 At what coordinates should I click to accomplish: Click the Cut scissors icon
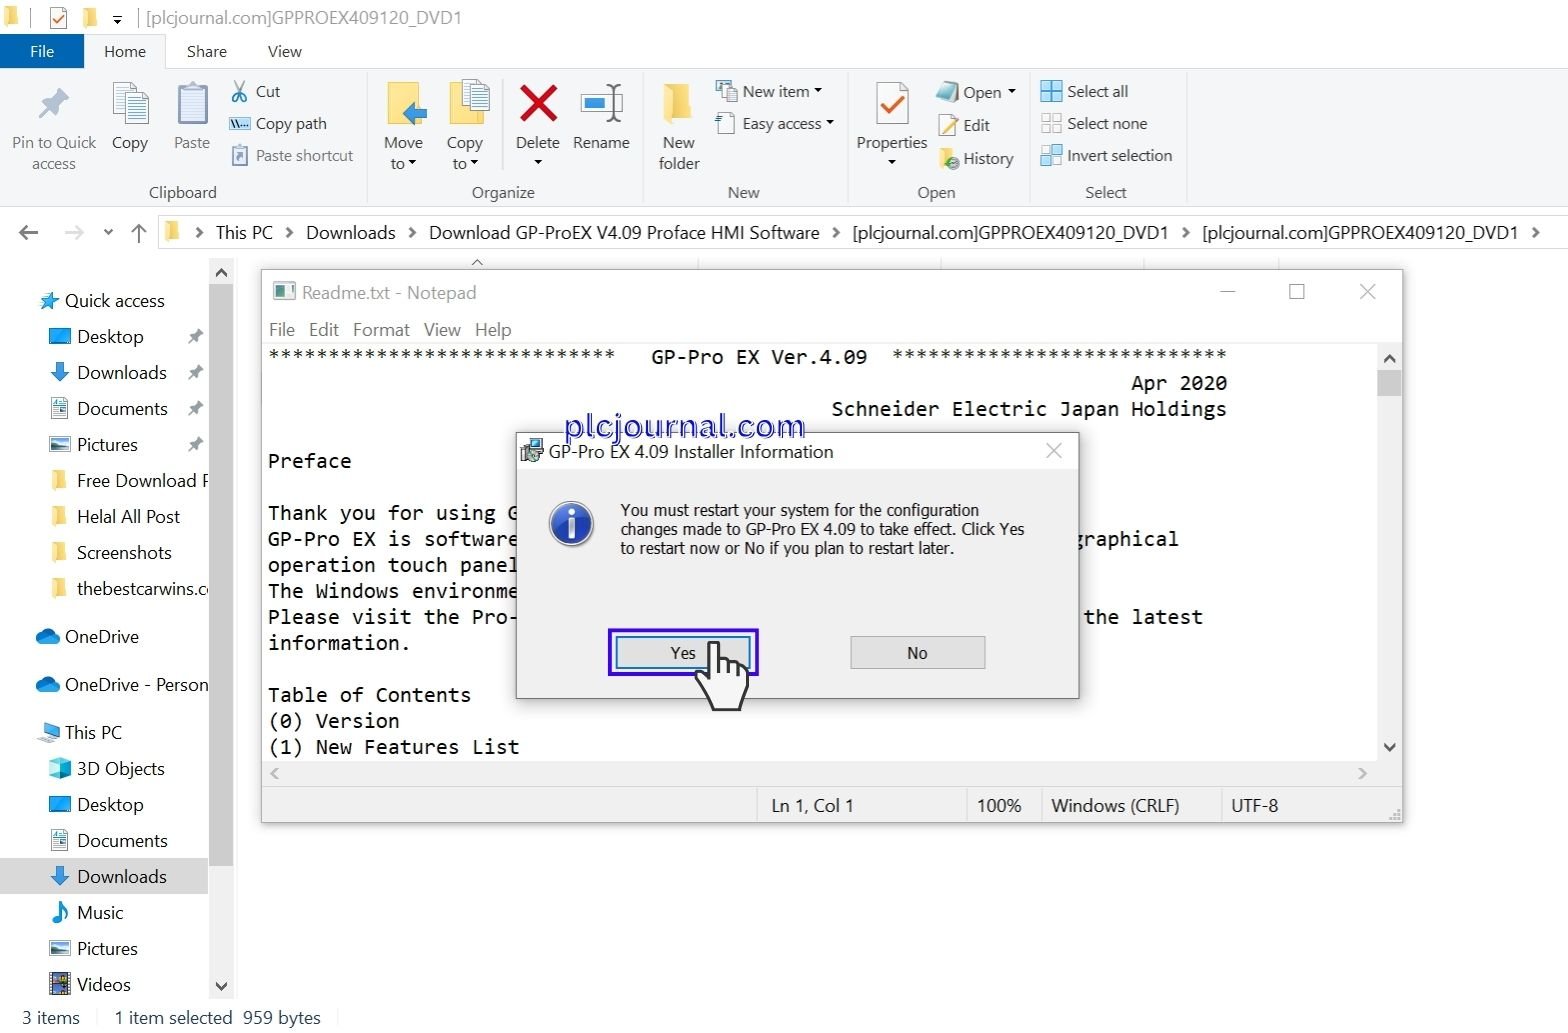click(x=240, y=92)
